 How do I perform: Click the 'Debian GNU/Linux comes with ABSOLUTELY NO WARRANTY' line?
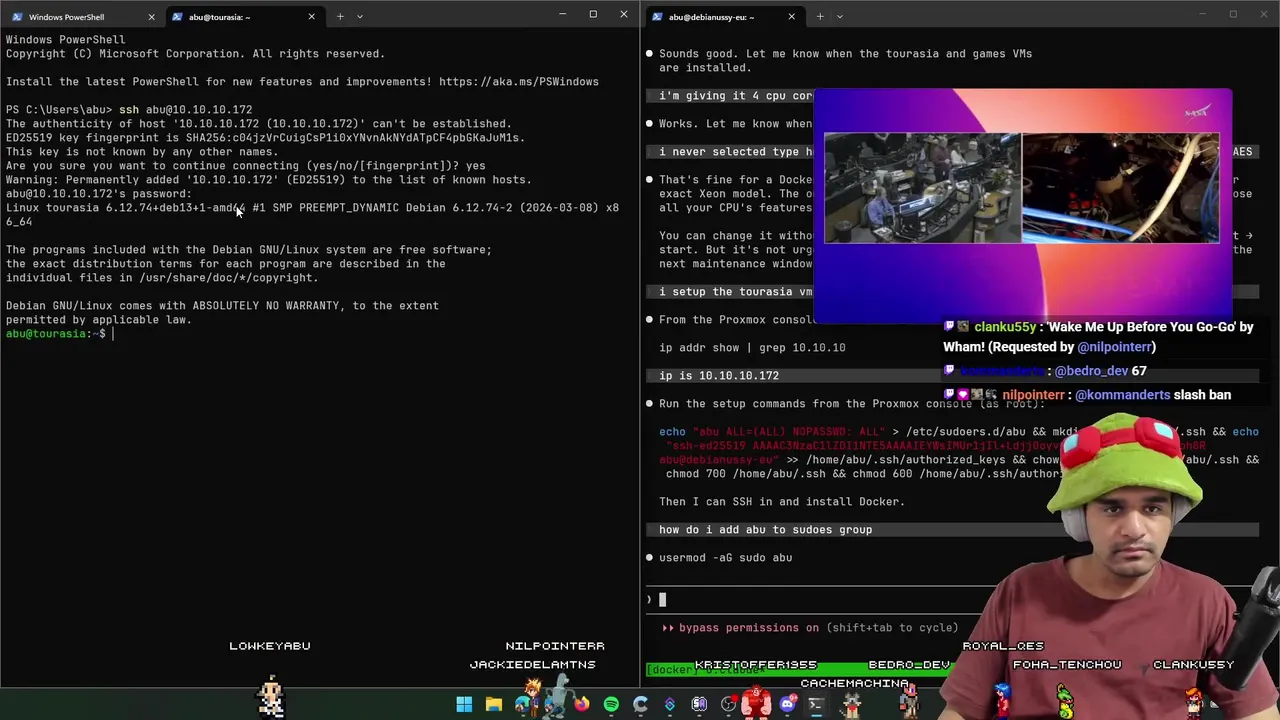pos(222,306)
